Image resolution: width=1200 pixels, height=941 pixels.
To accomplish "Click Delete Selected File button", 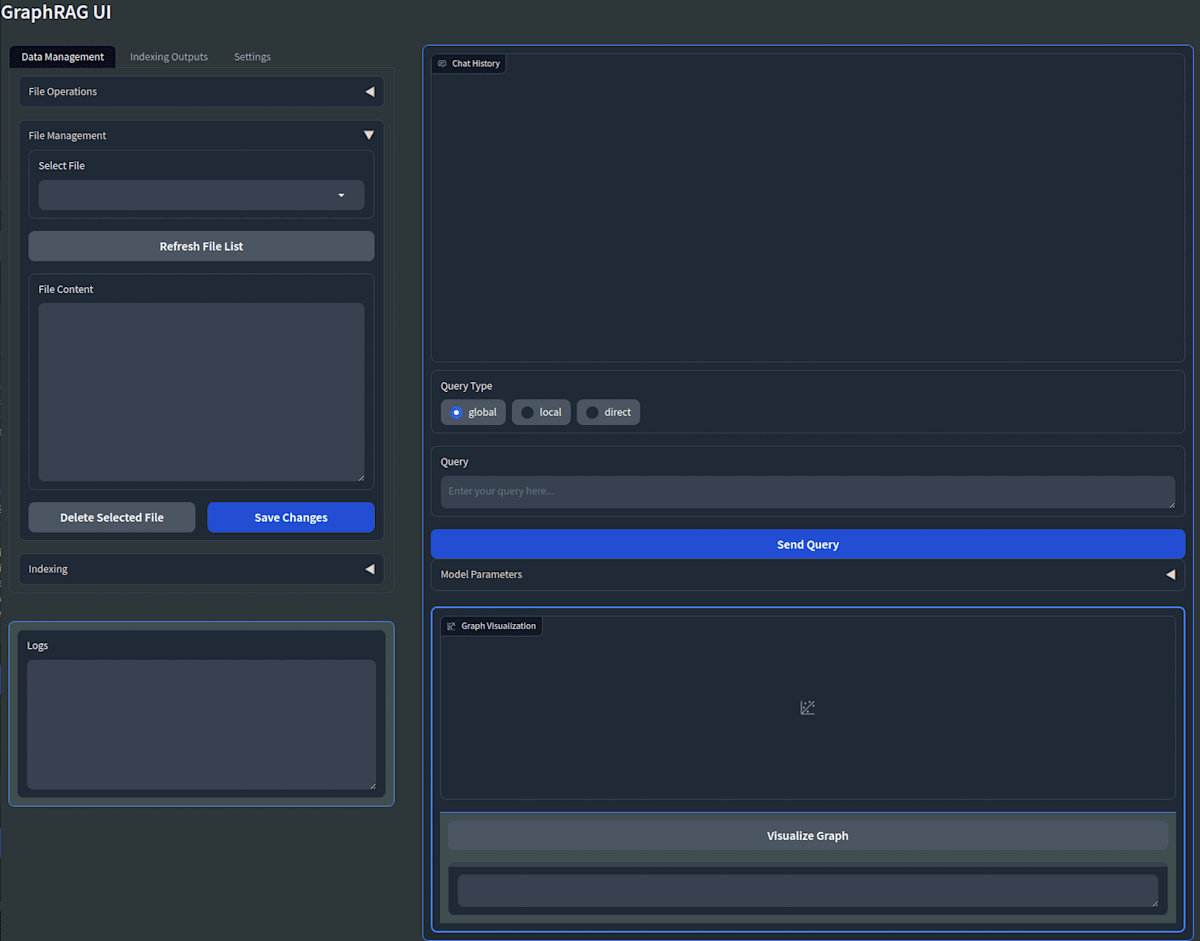I will click(x=112, y=517).
